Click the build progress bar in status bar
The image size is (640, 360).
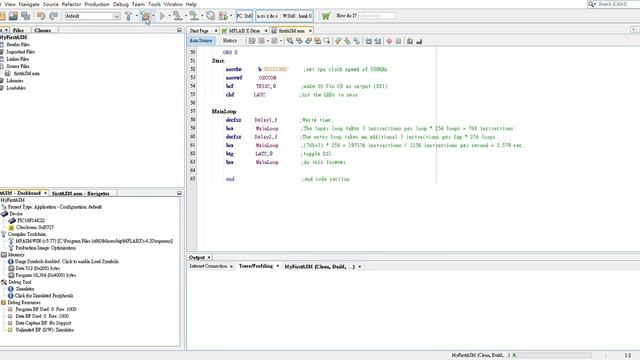(552, 355)
